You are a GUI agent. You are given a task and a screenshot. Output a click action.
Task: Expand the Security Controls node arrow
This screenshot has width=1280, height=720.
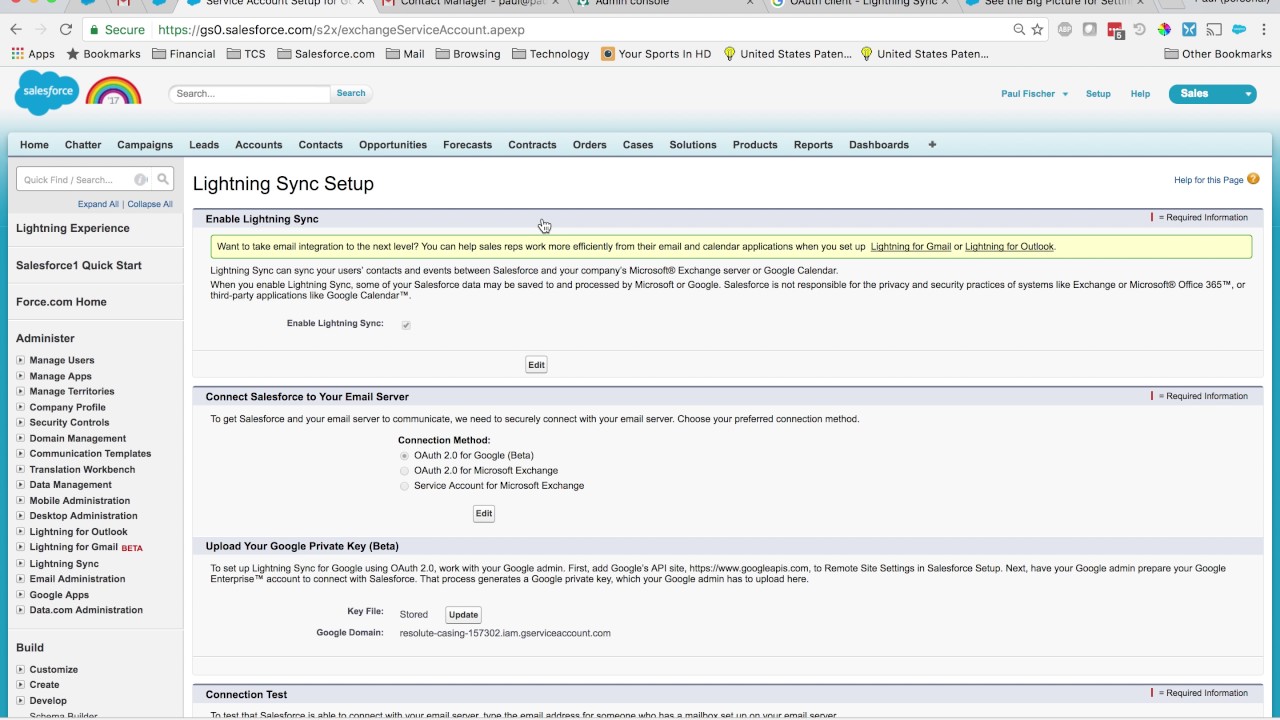point(20,422)
